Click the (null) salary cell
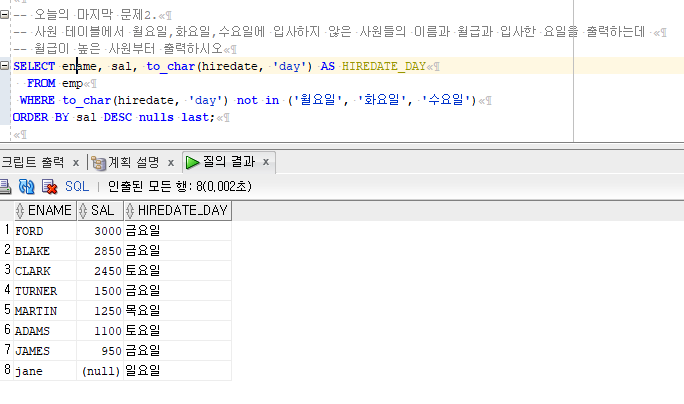Viewport: 684px width, 404px height. pos(100,371)
